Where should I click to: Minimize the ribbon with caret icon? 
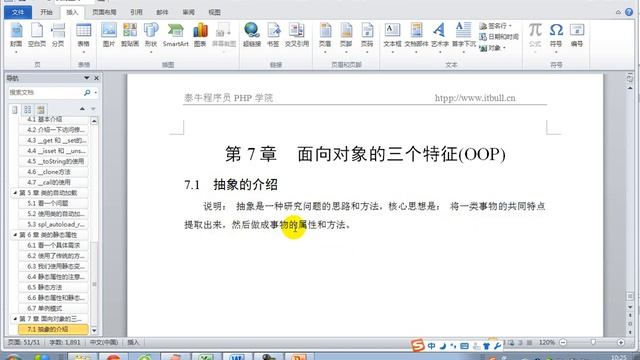click(618, 12)
